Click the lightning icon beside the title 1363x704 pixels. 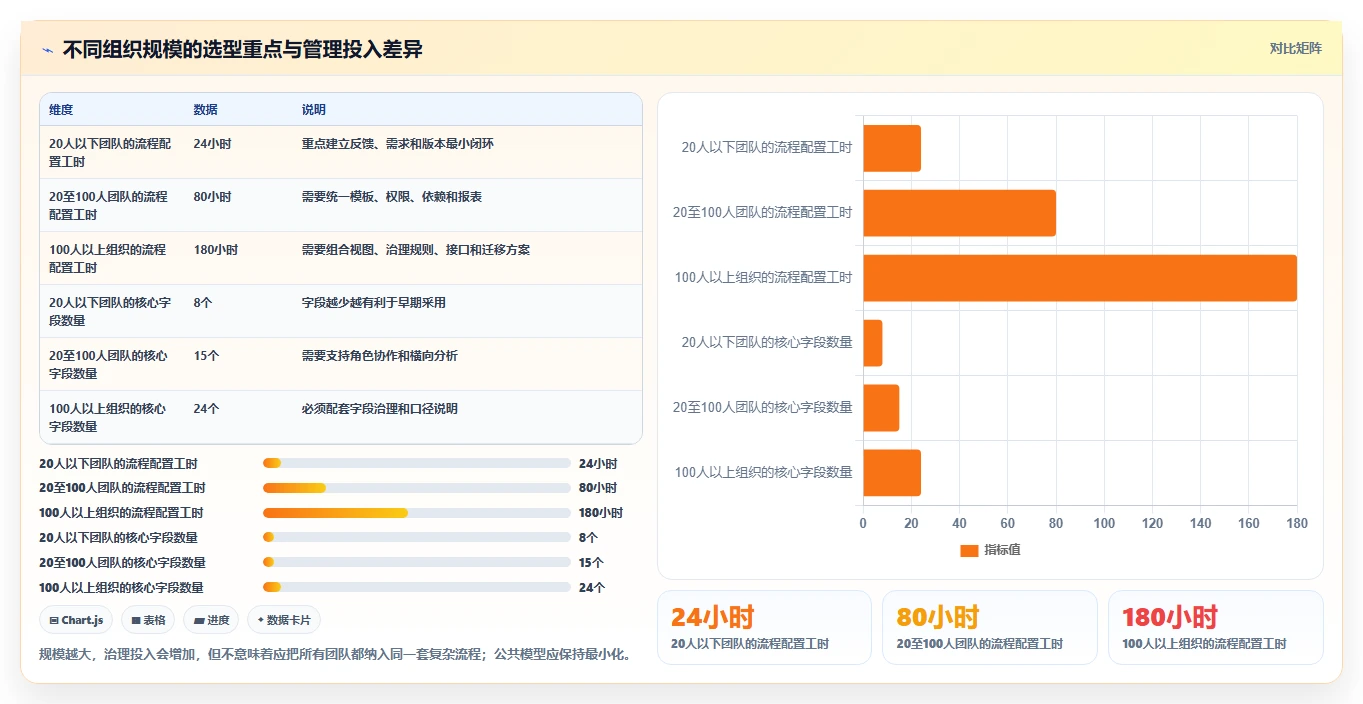coord(47,50)
